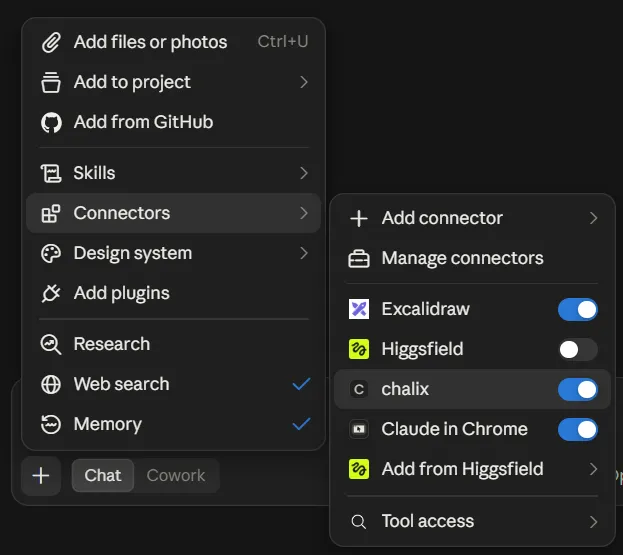Click the Design system palette icon
Viewport: 623px width, 555px height.
click(x=51, y=253)
